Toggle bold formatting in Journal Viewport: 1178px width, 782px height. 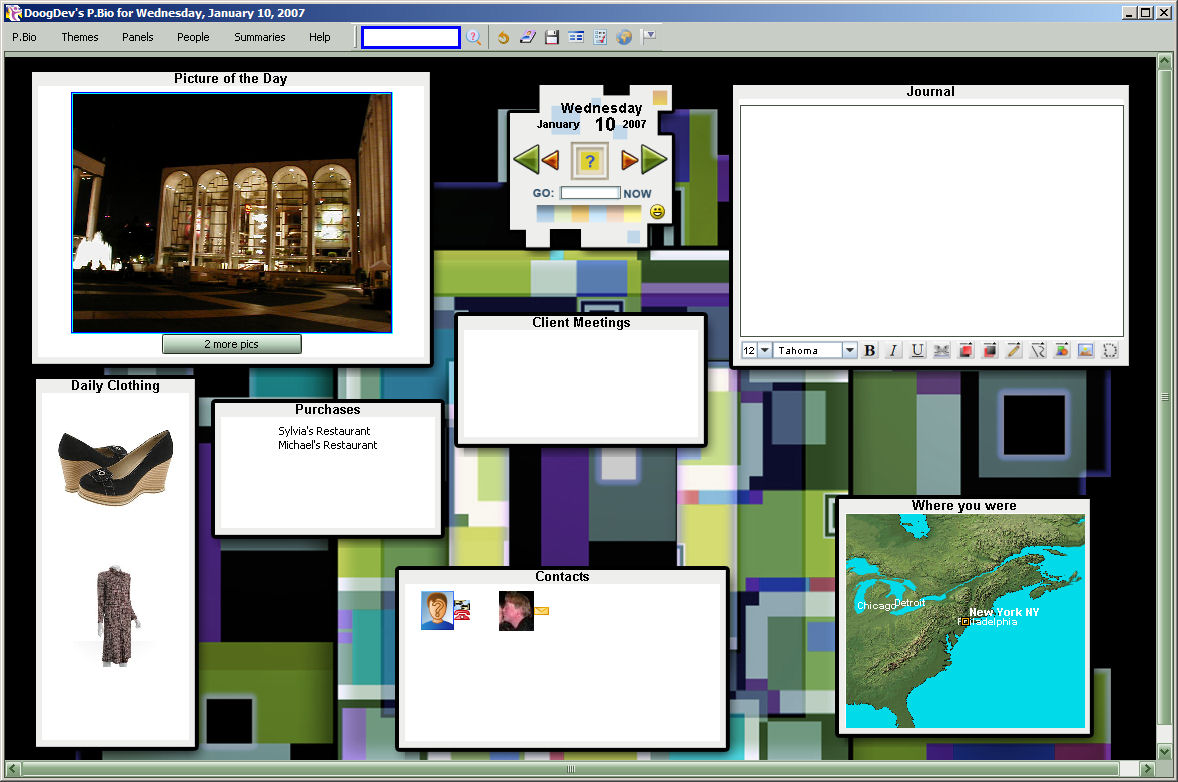click(869, 351)
